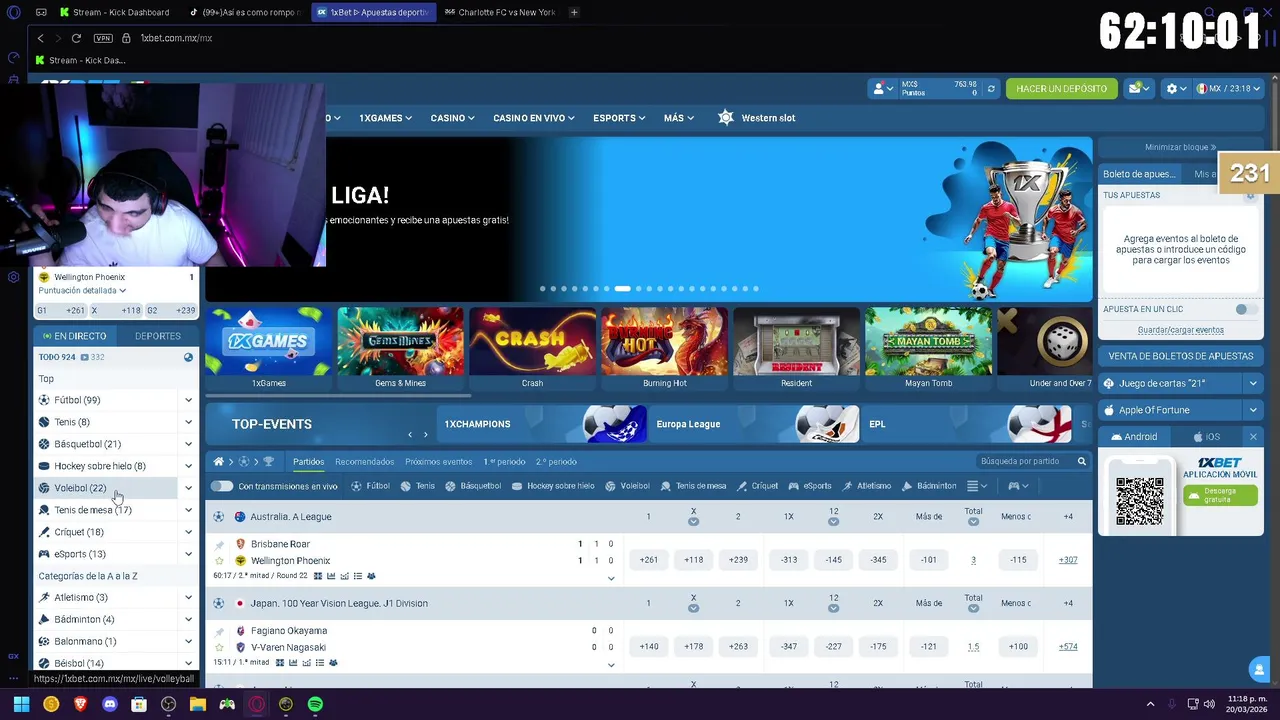The image size is (1280, 720).
Task: Close the mobile app download panel
Action: (x=1253, y=437)
